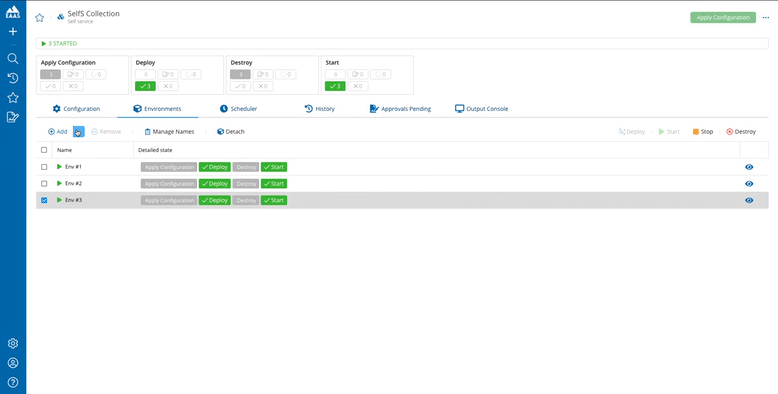Image resolution: width=778 pixels, height=394 pixels.
Task: Open the user account icon in the sidebar
Action: point(13,363)
